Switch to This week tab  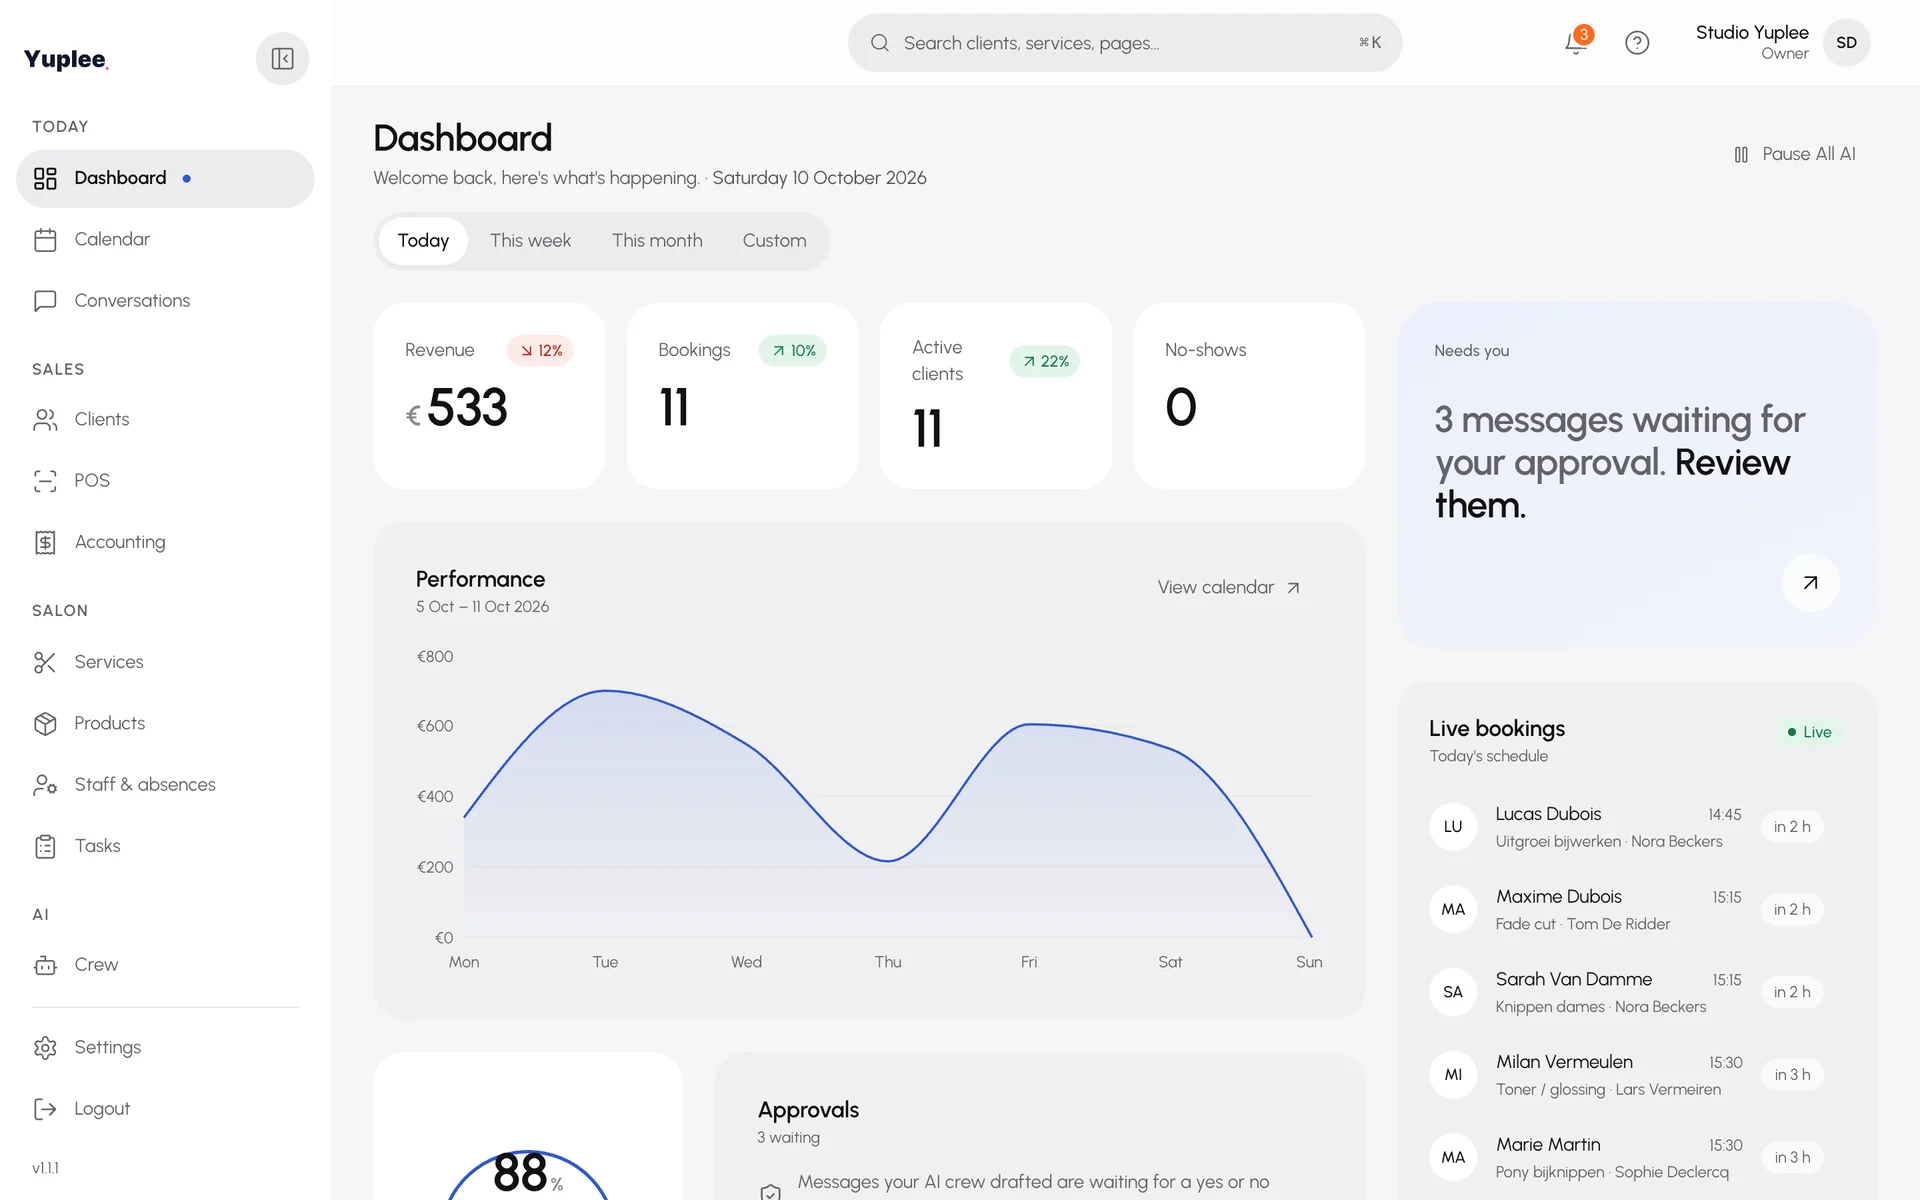[x=530, y=241]
